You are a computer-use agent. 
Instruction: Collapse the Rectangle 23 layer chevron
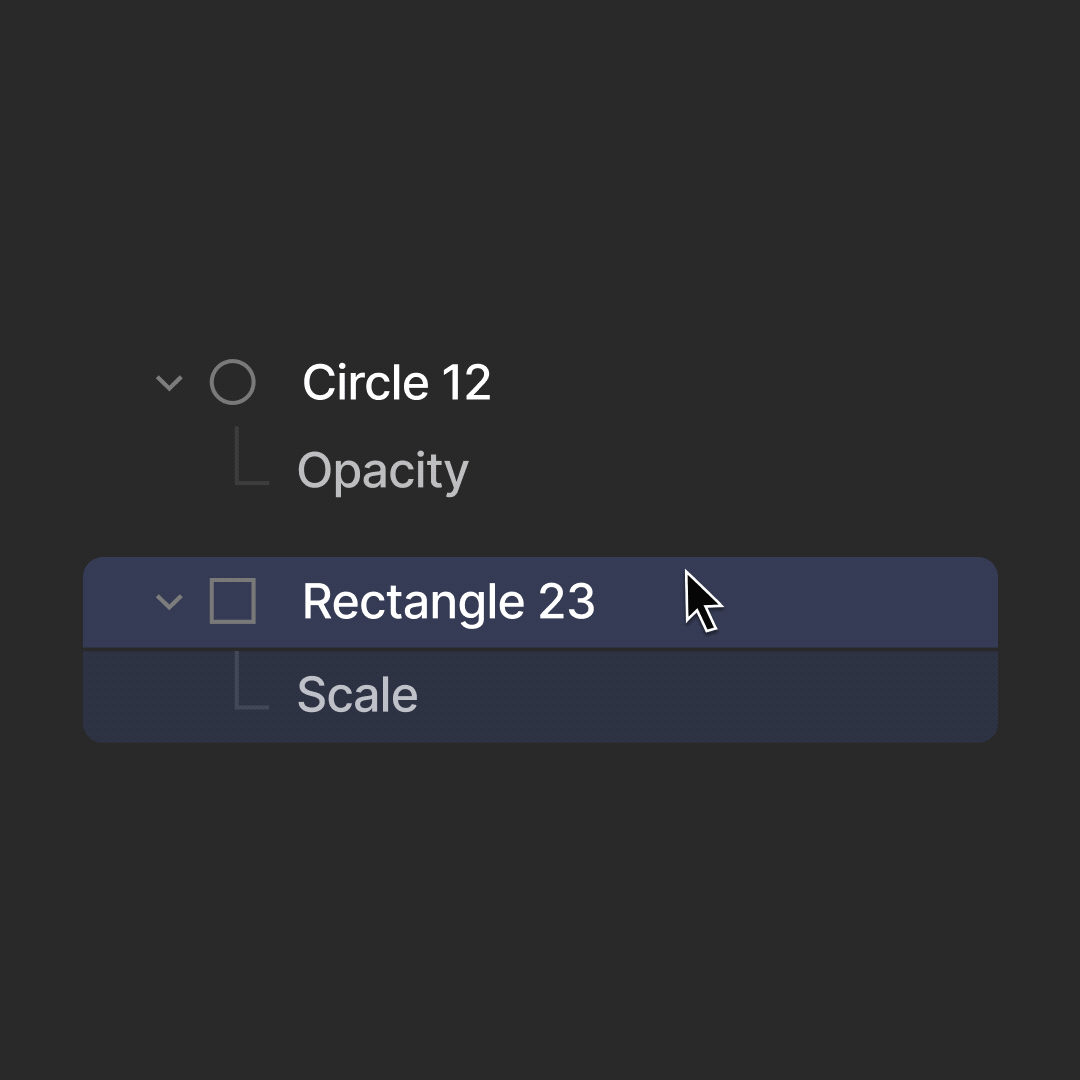[169, 602]
